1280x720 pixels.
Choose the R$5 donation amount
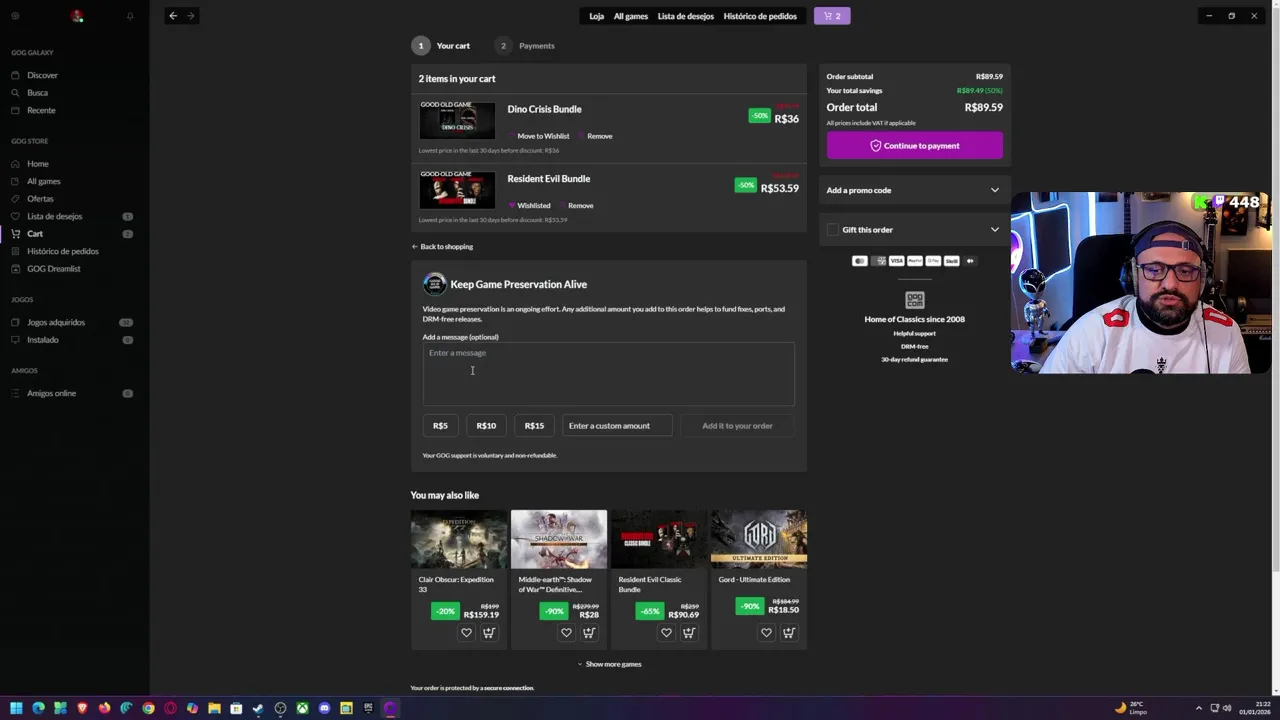pyautogui.click(x=440, y=426)
